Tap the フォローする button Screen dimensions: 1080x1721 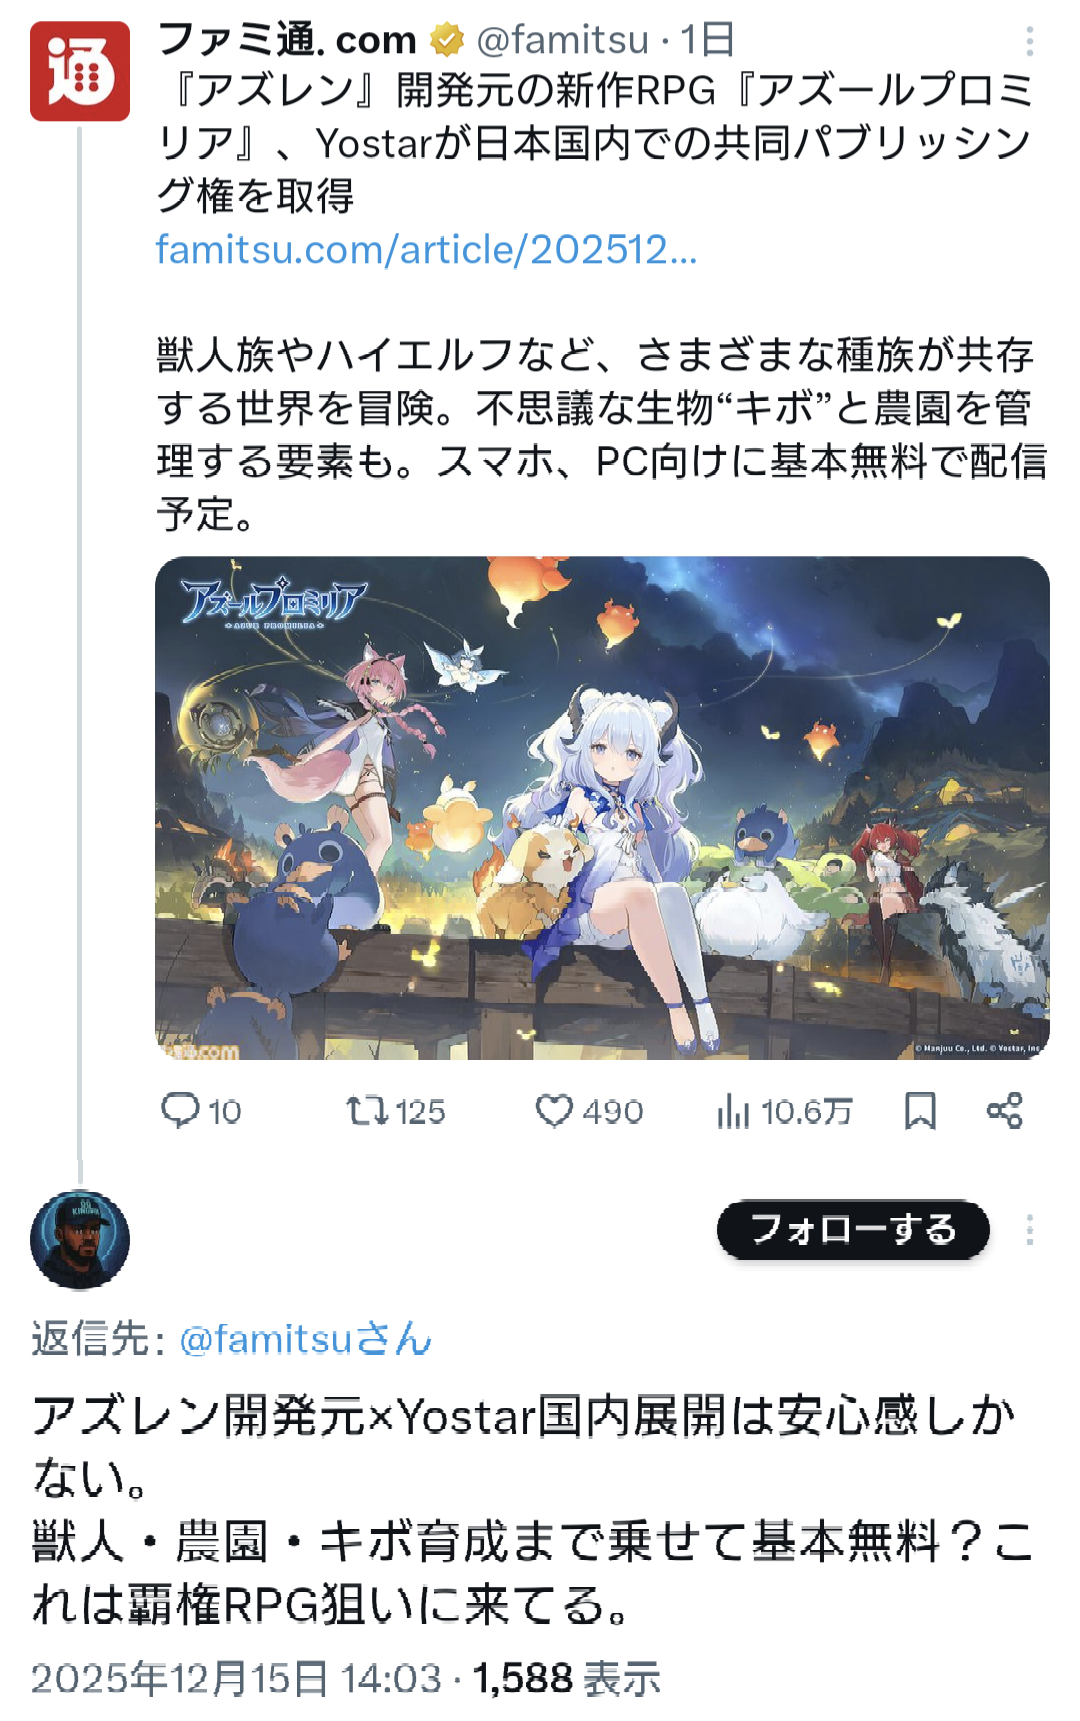coord(853,1229)
